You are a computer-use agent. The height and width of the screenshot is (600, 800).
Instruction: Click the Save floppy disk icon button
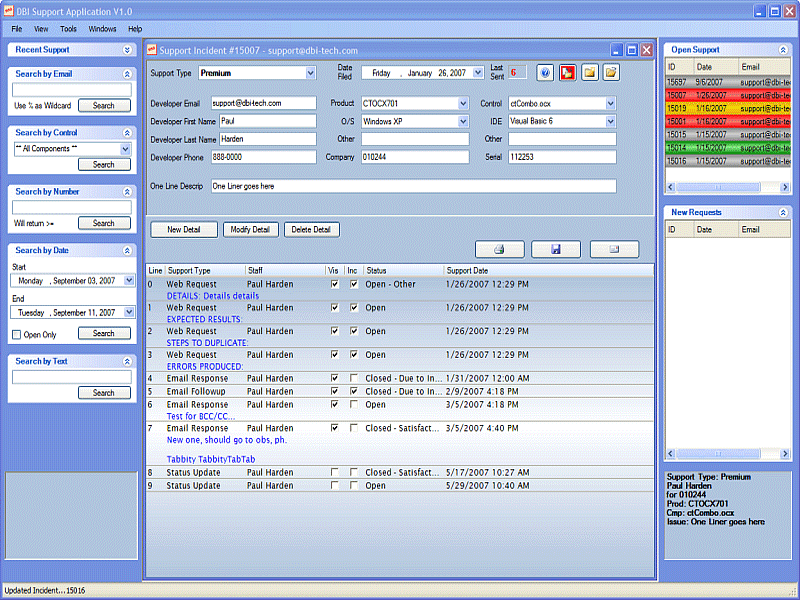pos(556,248)
